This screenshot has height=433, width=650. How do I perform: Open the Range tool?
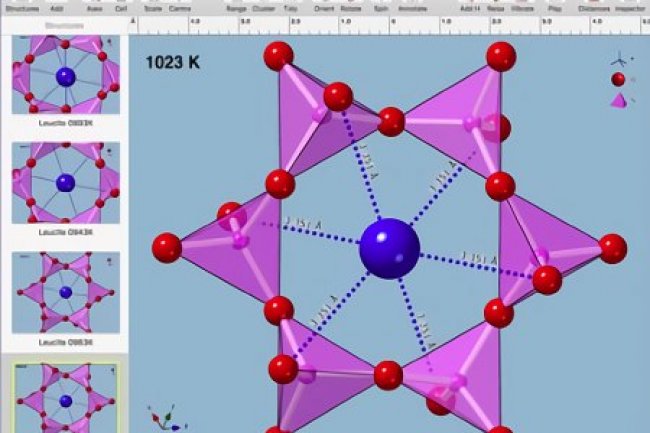pyautogui.click(x=236, y=6)
